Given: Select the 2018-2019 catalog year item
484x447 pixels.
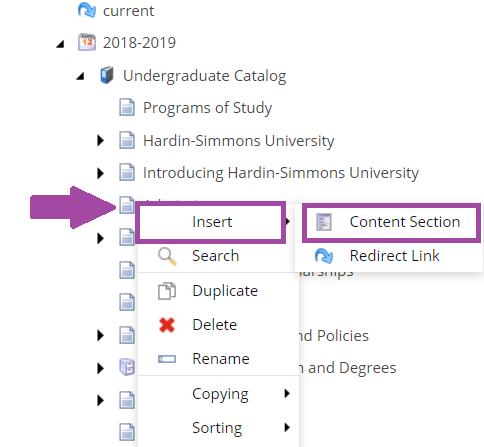Looking at the screenshot, I should tap(139, 43).
